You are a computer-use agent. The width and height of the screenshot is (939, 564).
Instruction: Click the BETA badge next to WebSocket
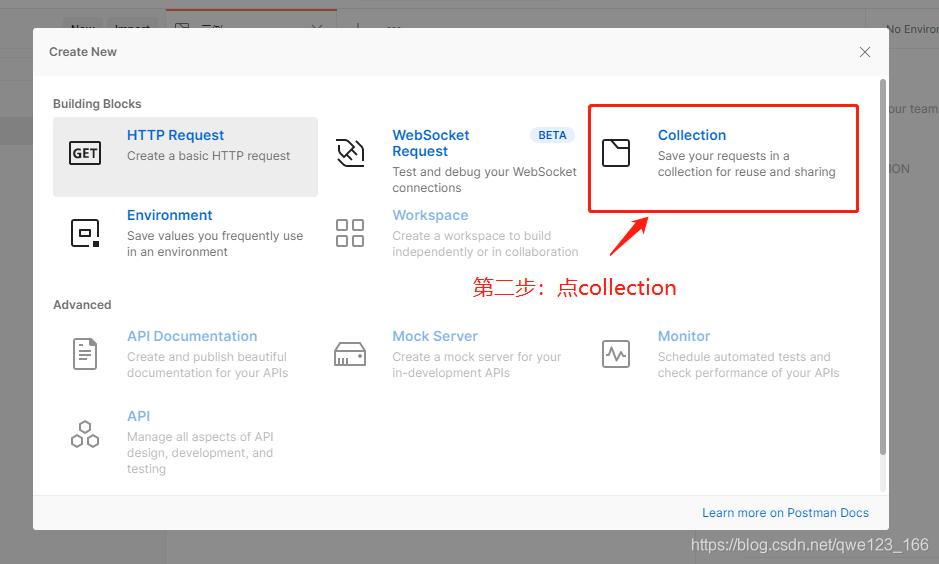(552, 135)
